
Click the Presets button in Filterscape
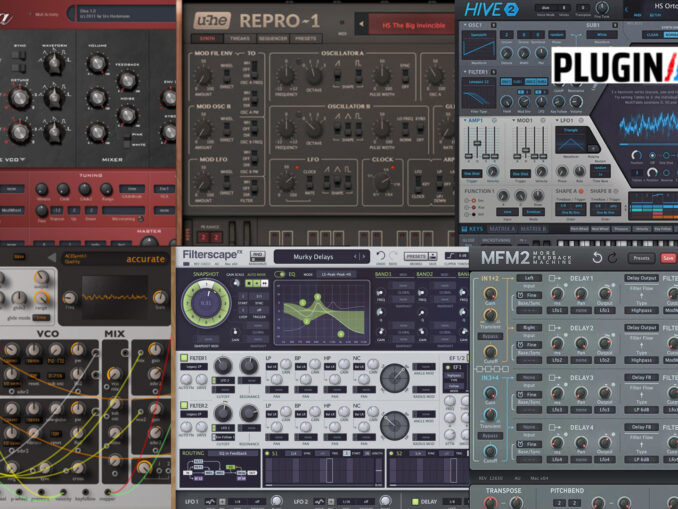(x=415, y=256)
